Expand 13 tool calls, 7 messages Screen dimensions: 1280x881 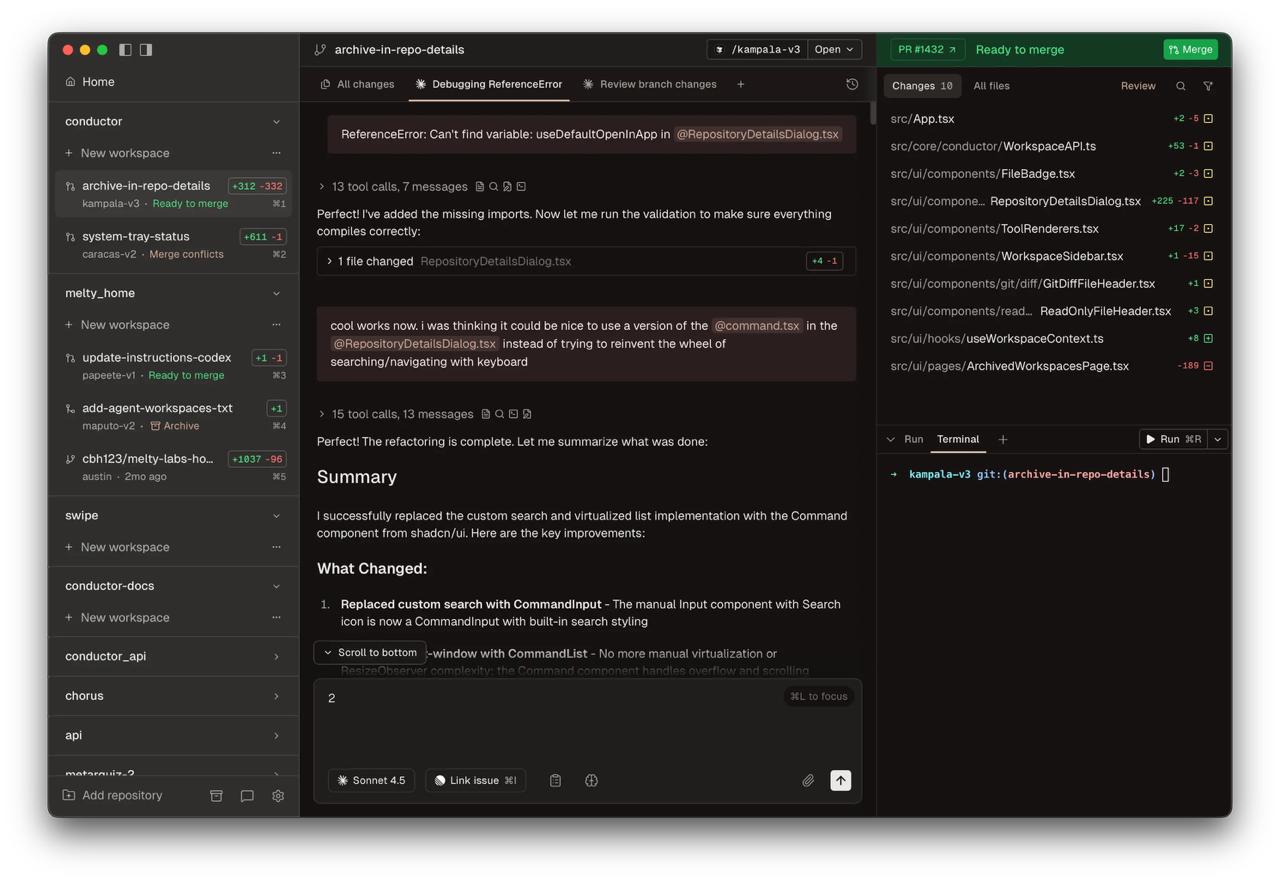coord(393,187)
